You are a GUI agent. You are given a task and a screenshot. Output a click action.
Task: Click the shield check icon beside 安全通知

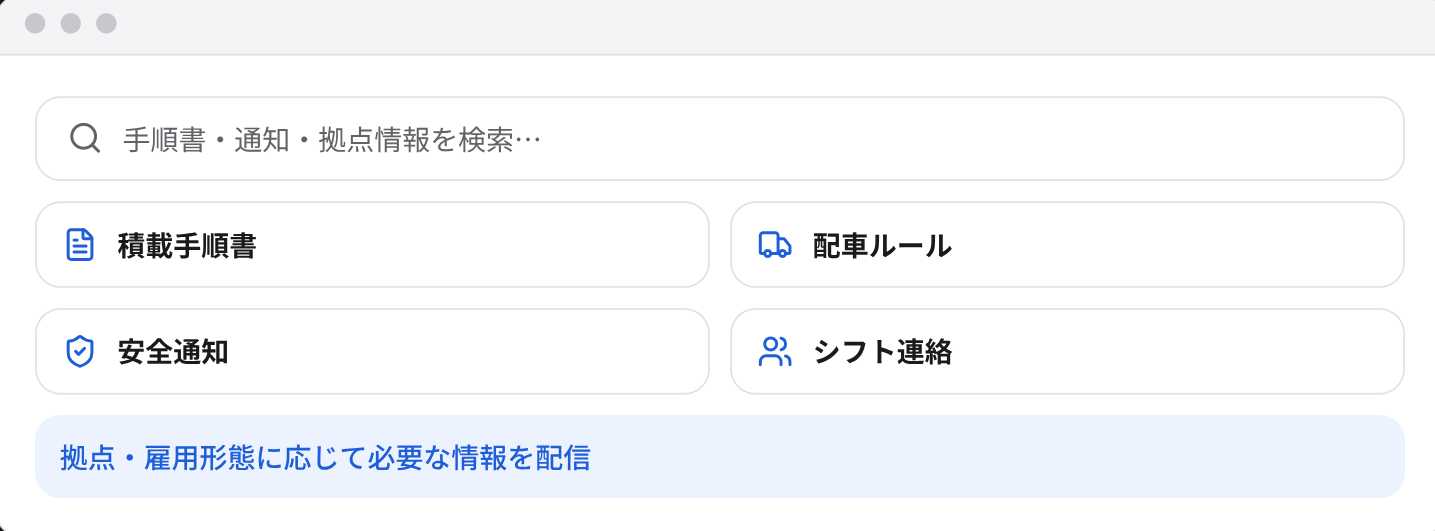point(80,351)
